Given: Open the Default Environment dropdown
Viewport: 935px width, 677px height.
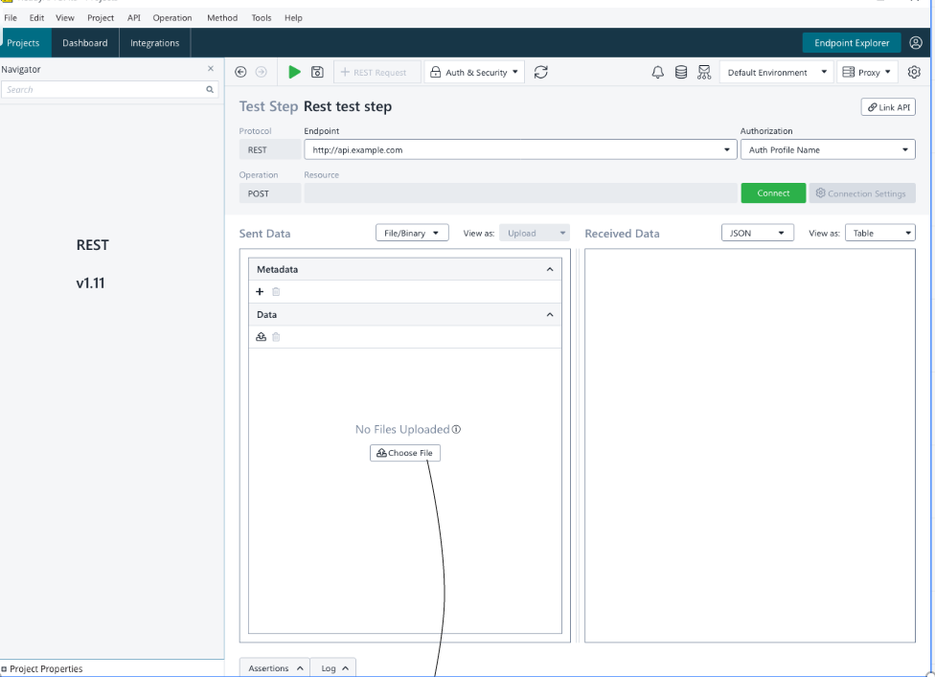Looking at the screenshot, I should (x=776, y=72).
